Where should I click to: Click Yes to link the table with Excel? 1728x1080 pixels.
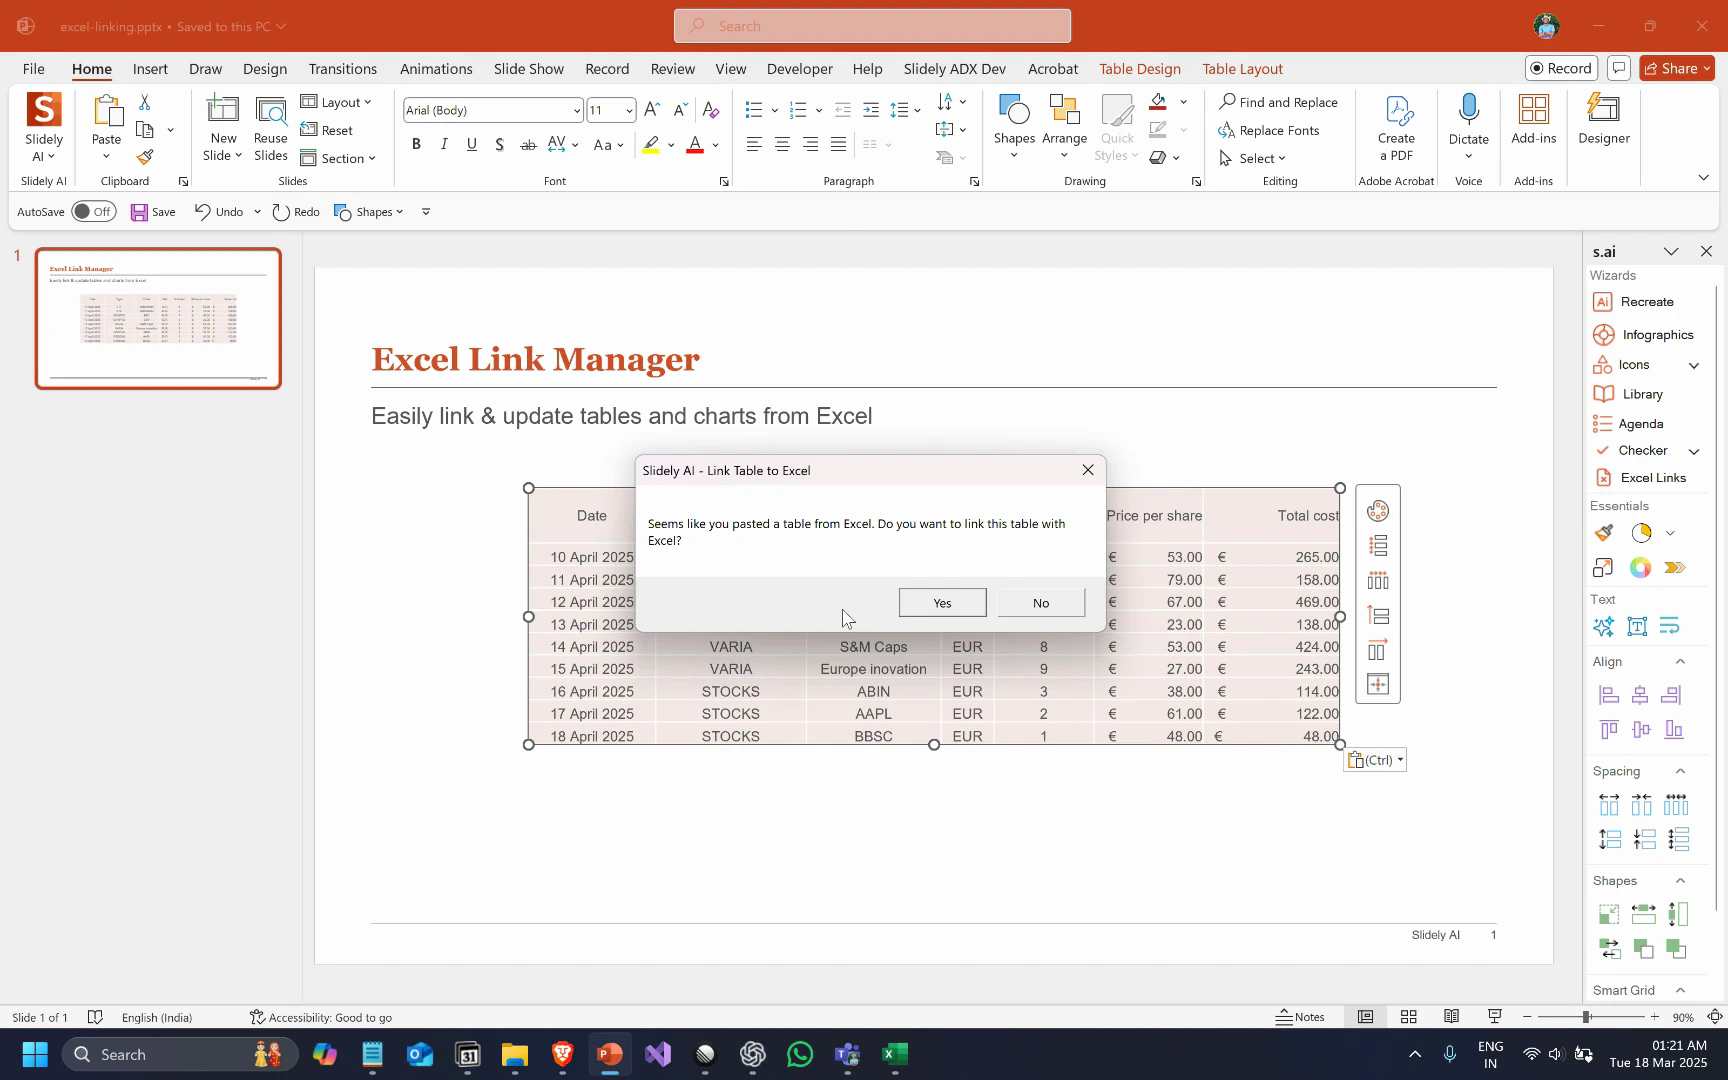941,602
